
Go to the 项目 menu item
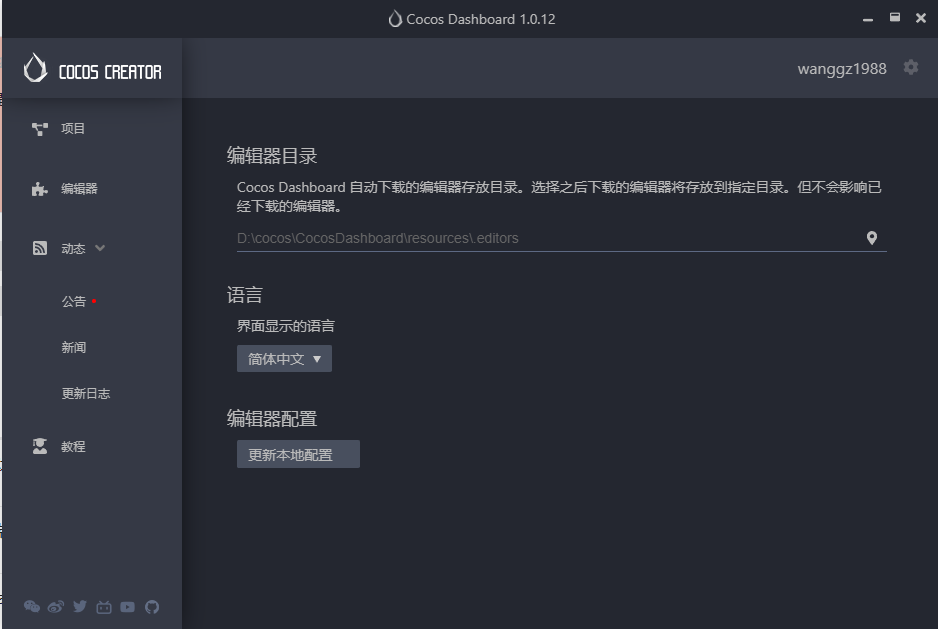(x=72, y=129)
